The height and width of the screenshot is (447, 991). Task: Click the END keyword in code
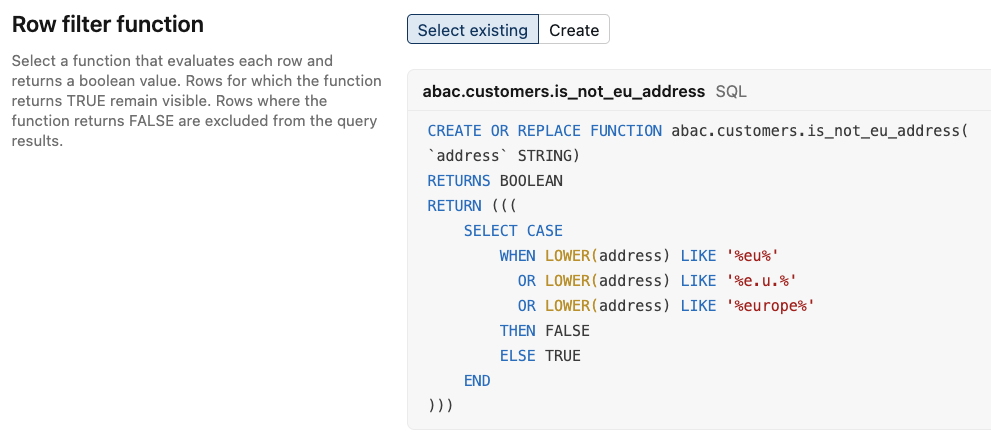click(477, 381)
